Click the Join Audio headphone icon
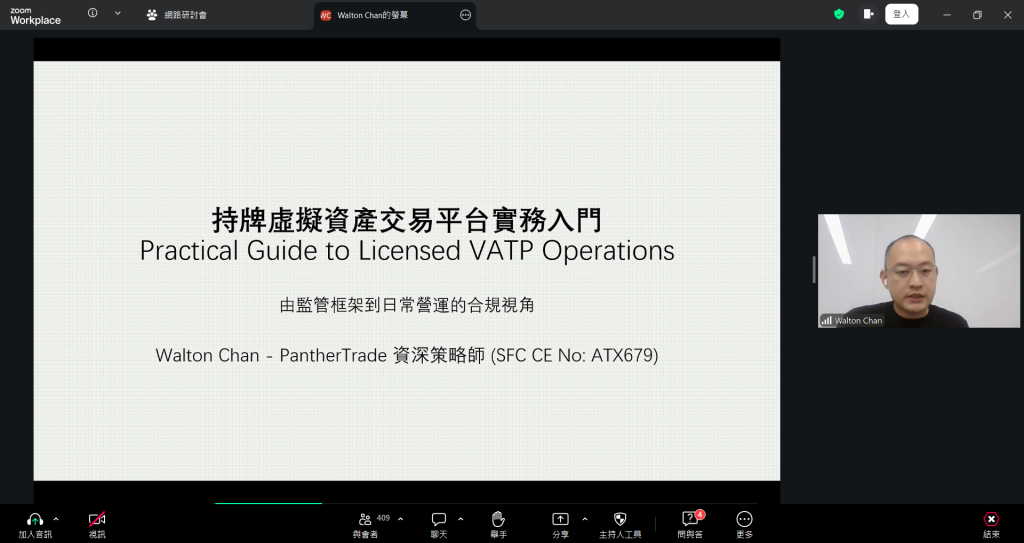The width and height of the screenshot is (1024, 543). pos(35,520)
